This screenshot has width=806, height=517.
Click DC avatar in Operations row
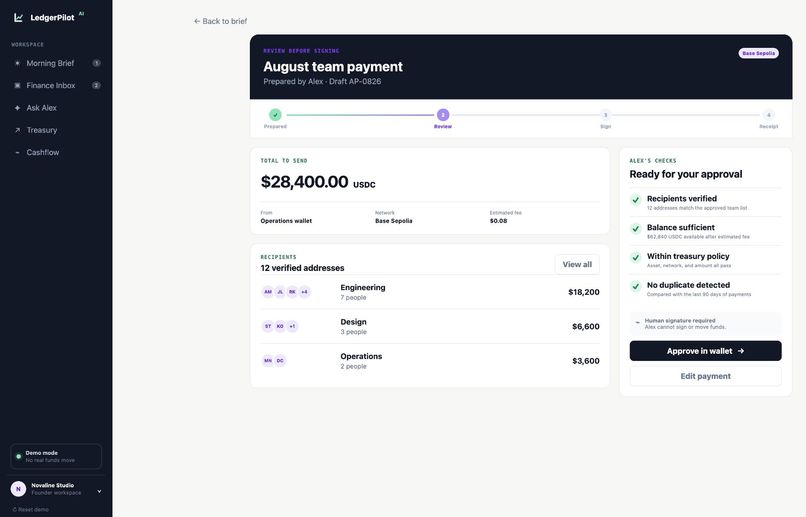pyautogui.click(x=280, y=361)
